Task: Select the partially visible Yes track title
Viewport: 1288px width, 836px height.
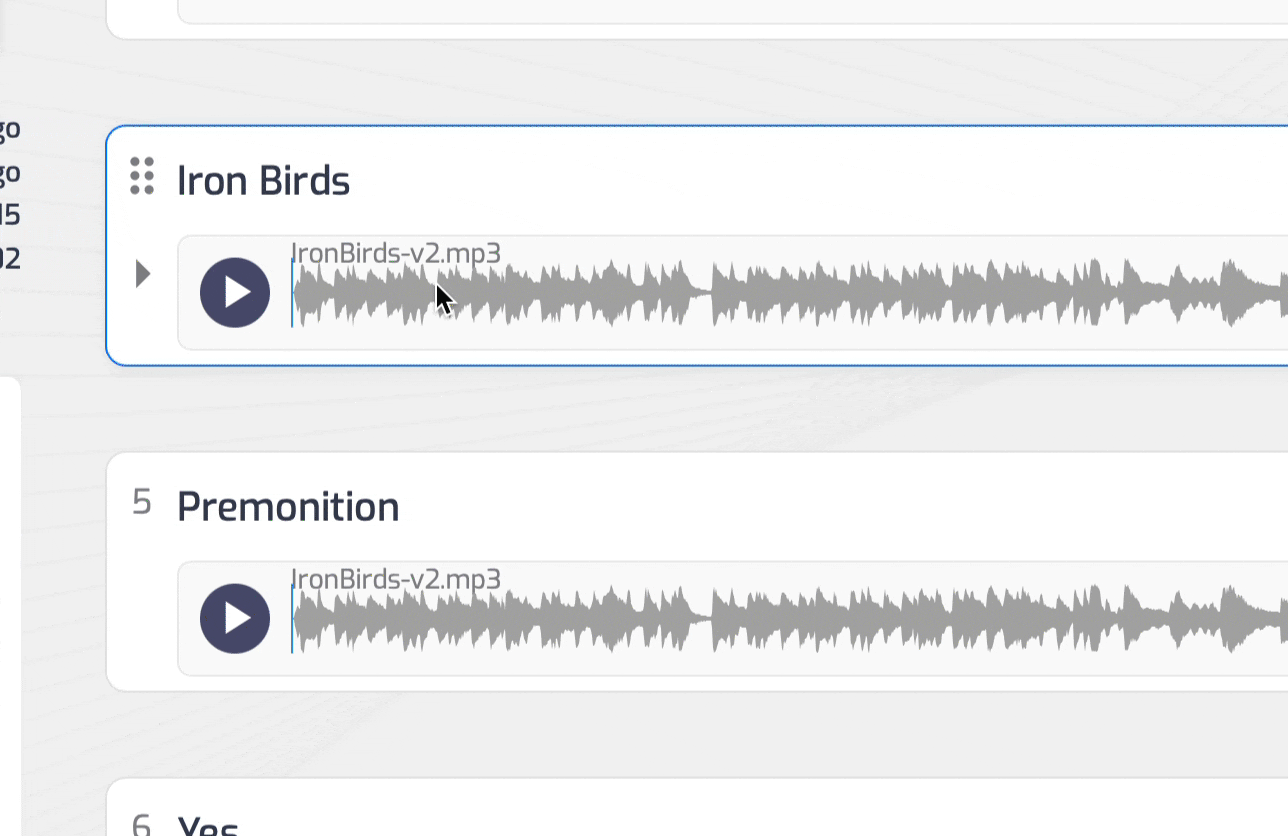Action: pos(208,826)
